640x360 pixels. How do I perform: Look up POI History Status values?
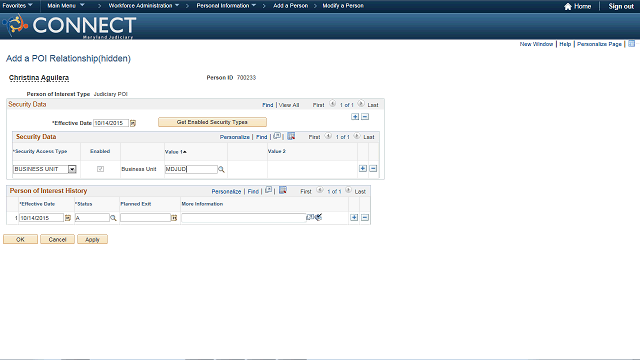[113, 218]
